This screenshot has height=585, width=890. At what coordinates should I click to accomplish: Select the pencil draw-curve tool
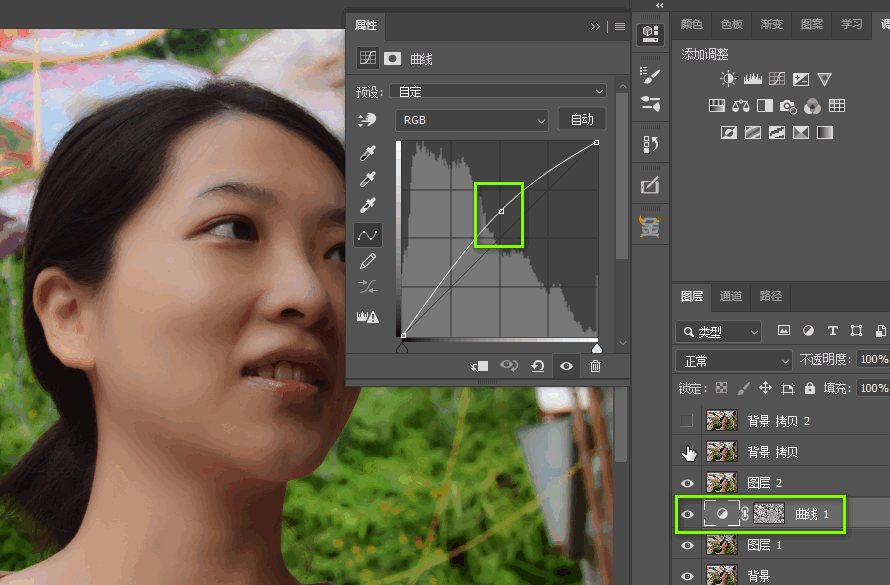point(369,261)
